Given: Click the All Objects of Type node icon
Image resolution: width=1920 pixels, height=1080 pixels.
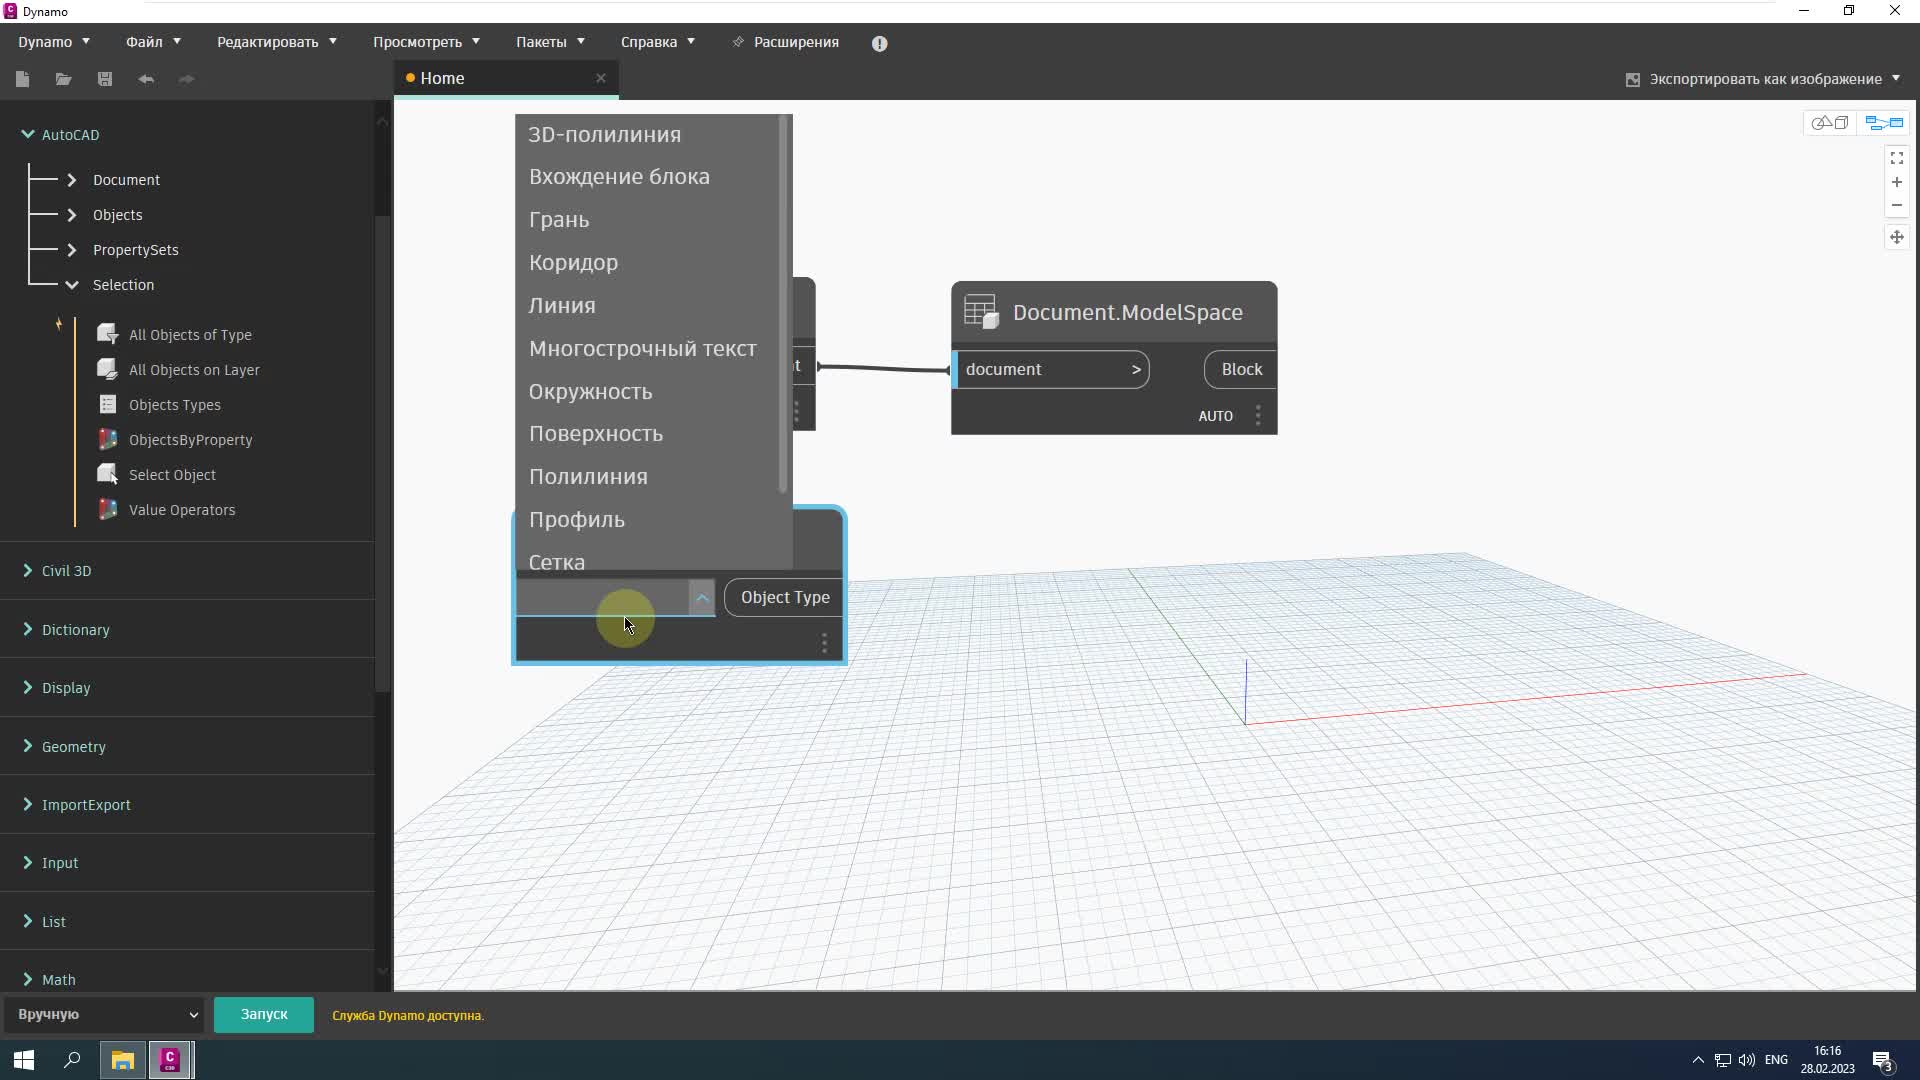Looking at the screenshot, I should point(107,334).
